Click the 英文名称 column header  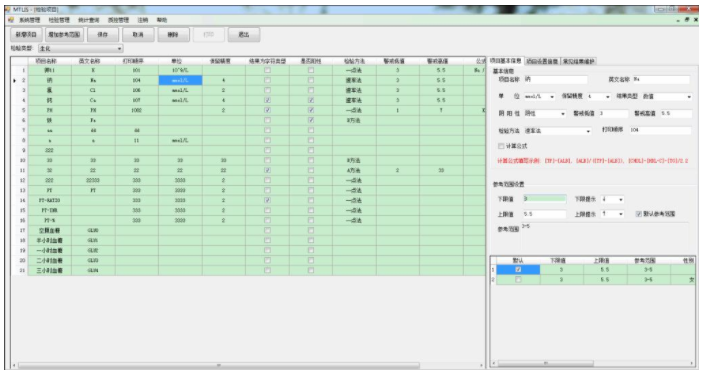(93, 61)
